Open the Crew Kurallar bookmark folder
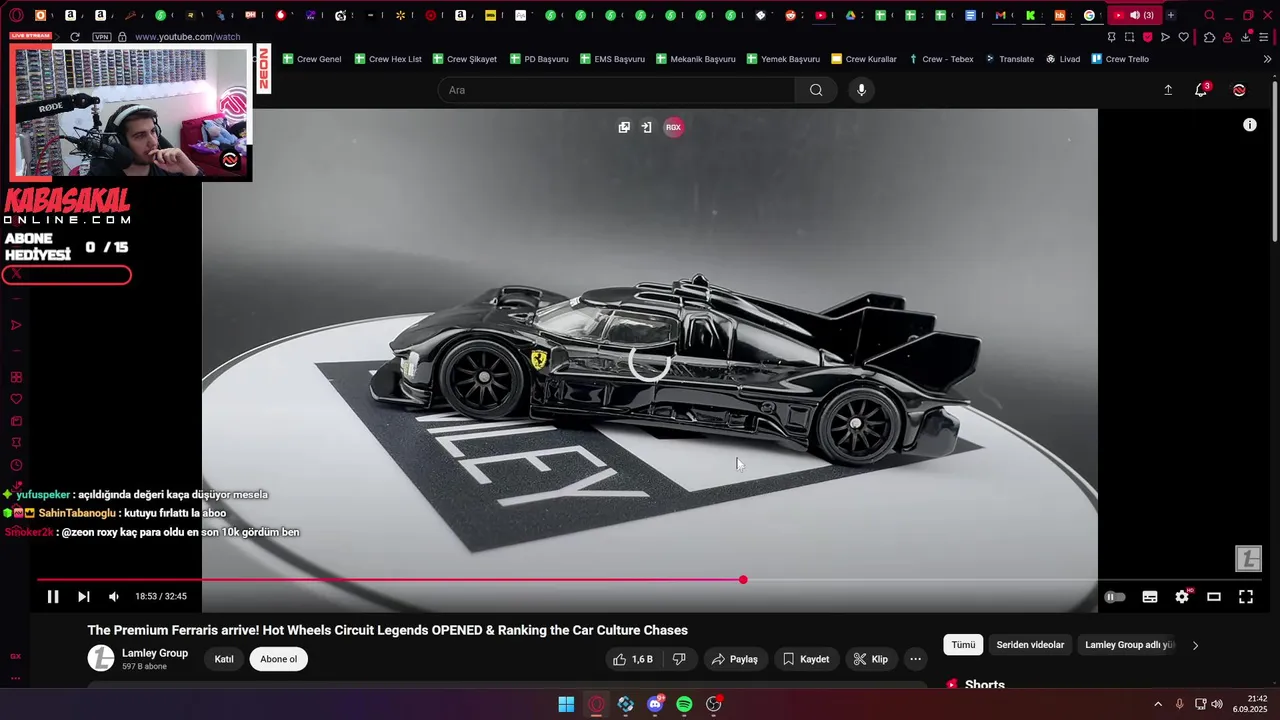The height and width of the screenshot is (720, 1280). (864, 59)
